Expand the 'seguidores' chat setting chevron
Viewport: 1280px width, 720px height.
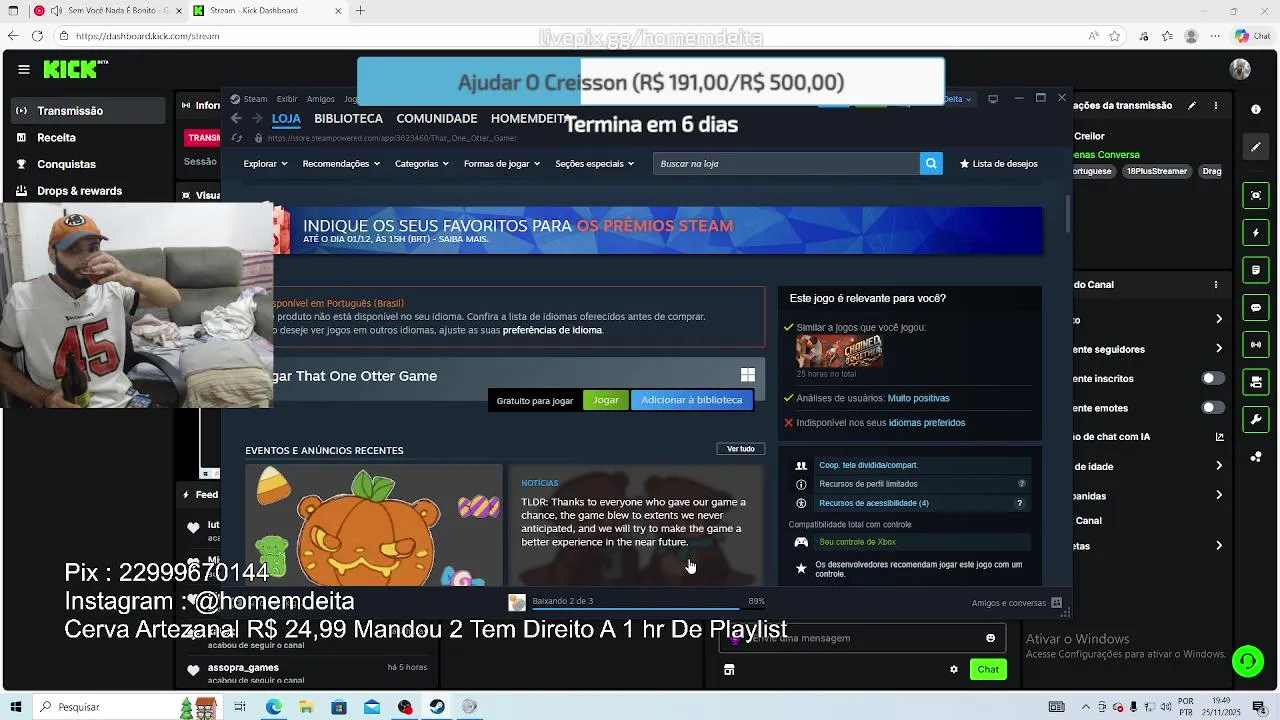click(x=1219, y=348)
